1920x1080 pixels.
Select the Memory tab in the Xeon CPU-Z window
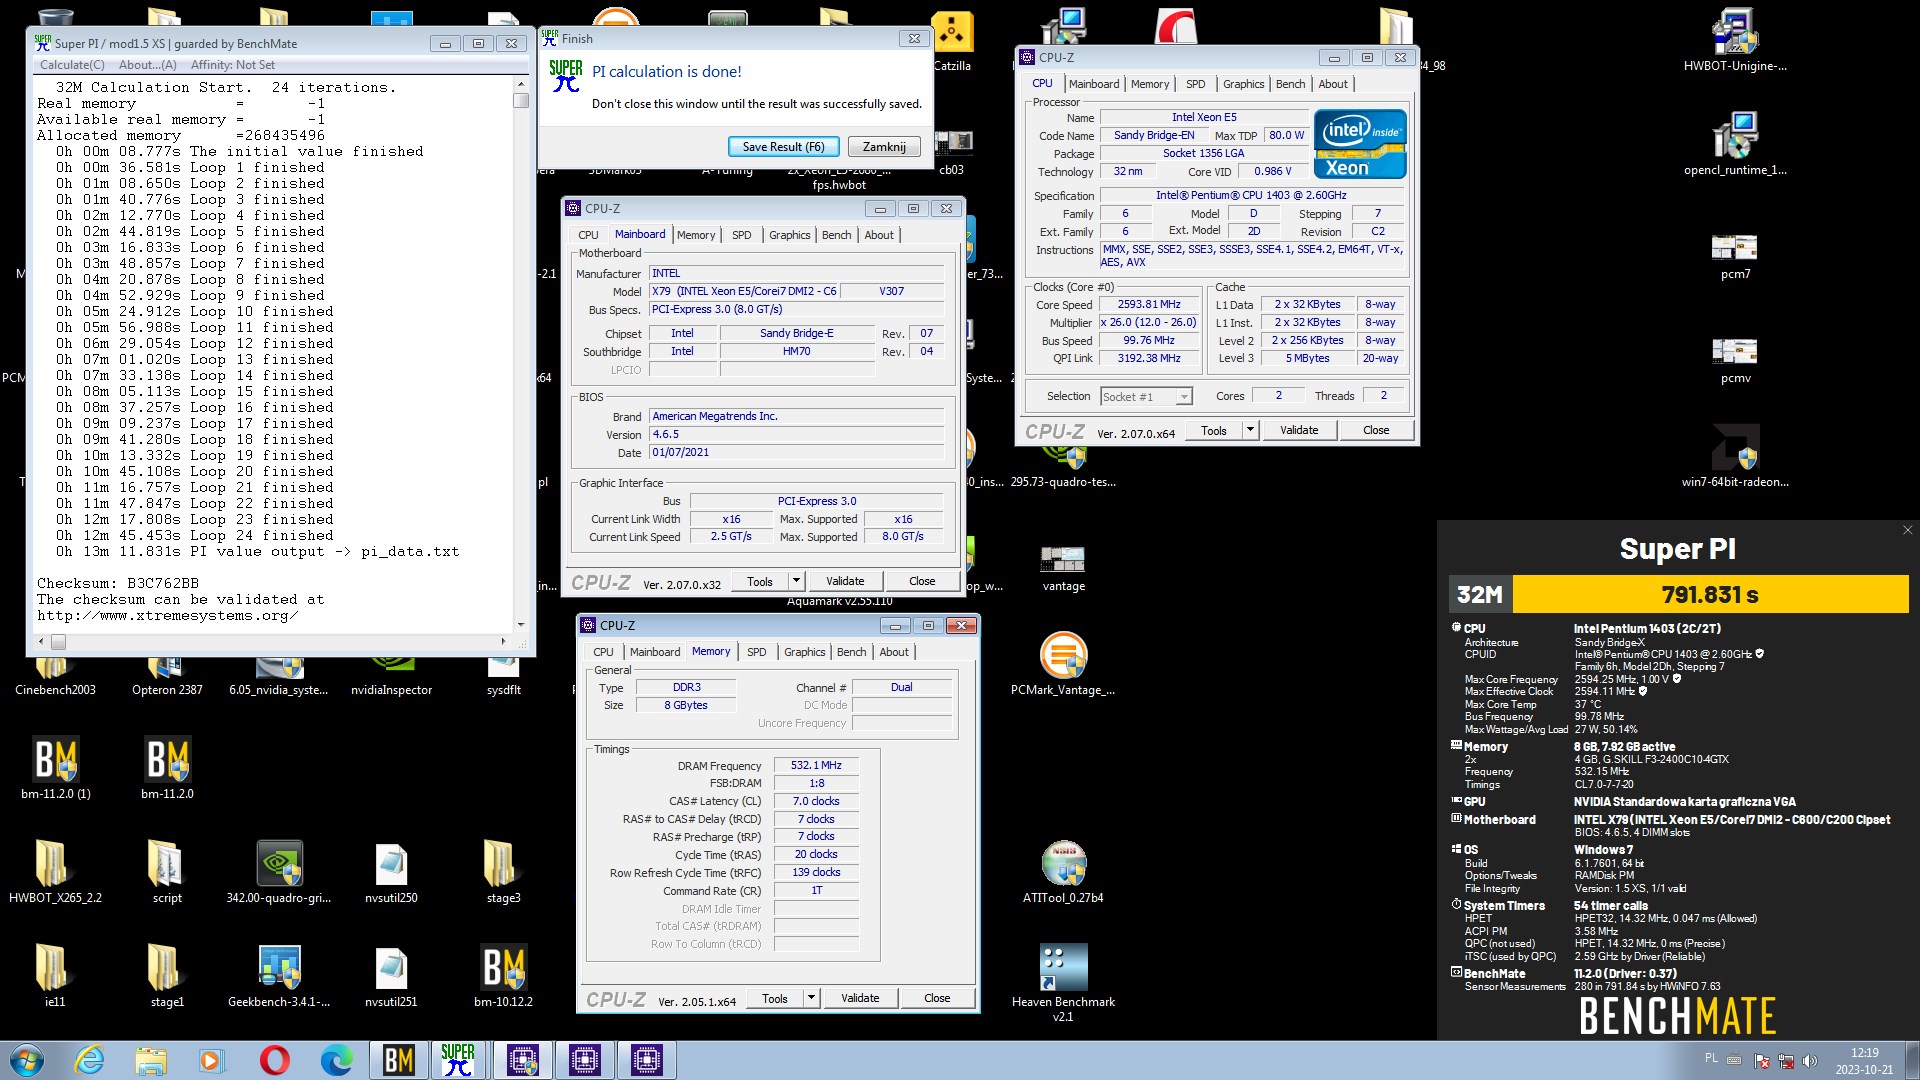[1149, 84]
